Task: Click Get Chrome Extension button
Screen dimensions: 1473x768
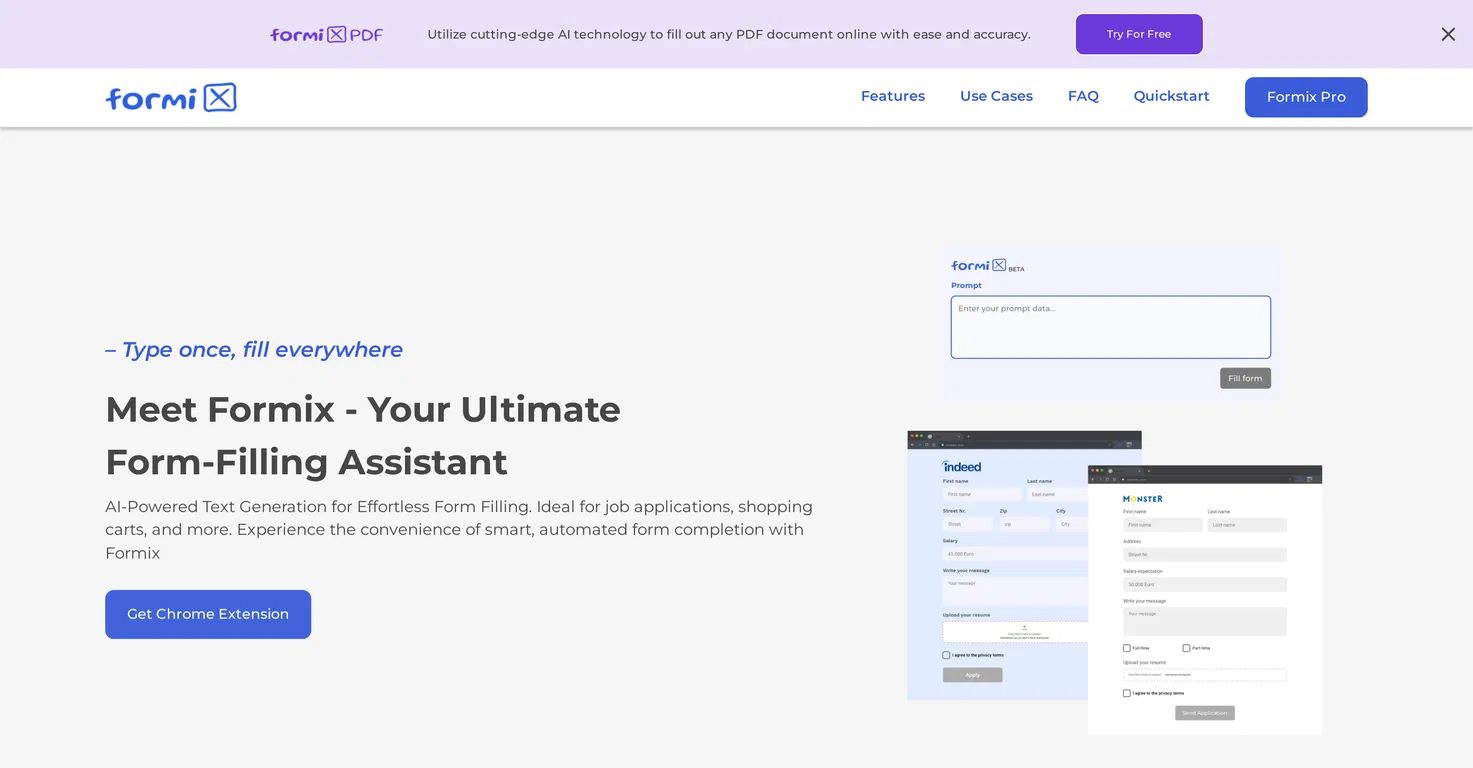Action: point(208,614)
